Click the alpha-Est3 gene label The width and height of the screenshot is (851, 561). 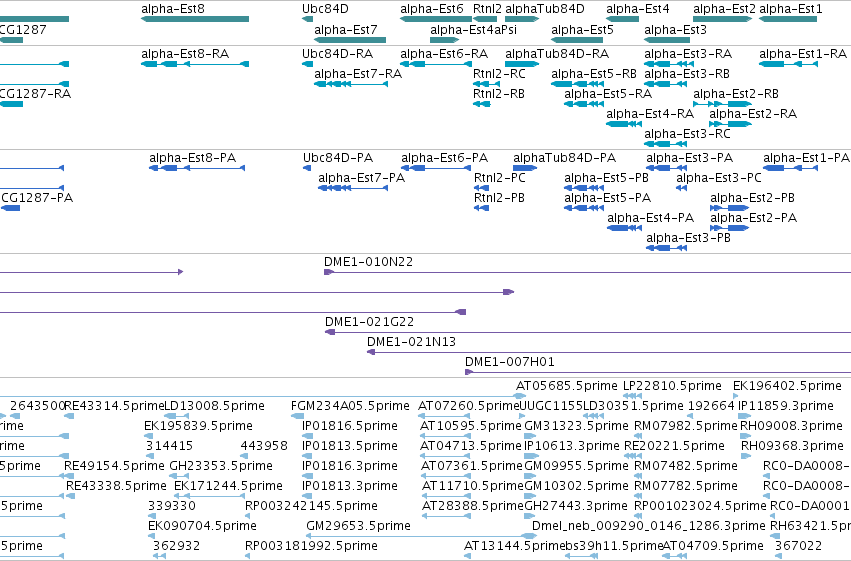(675, 29)
